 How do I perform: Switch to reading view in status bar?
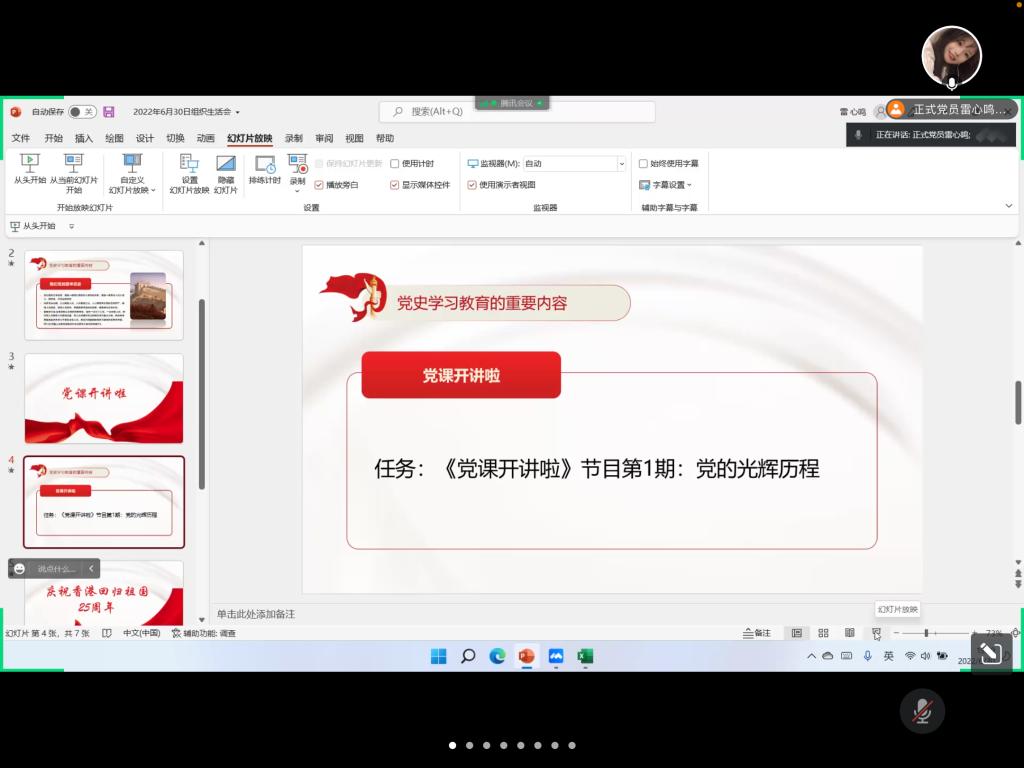849,633
